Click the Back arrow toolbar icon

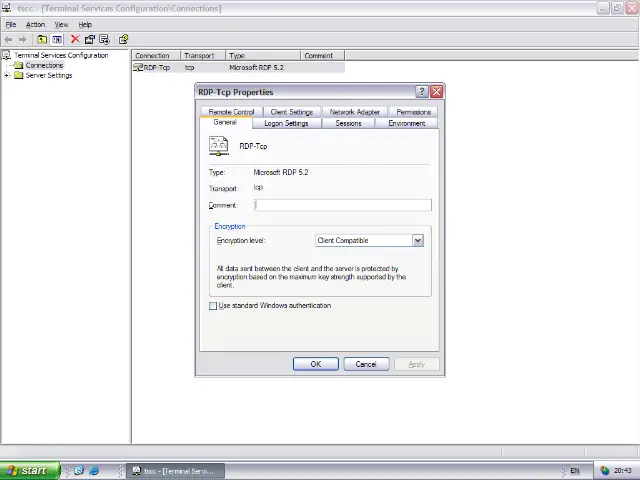coord(8,40)
